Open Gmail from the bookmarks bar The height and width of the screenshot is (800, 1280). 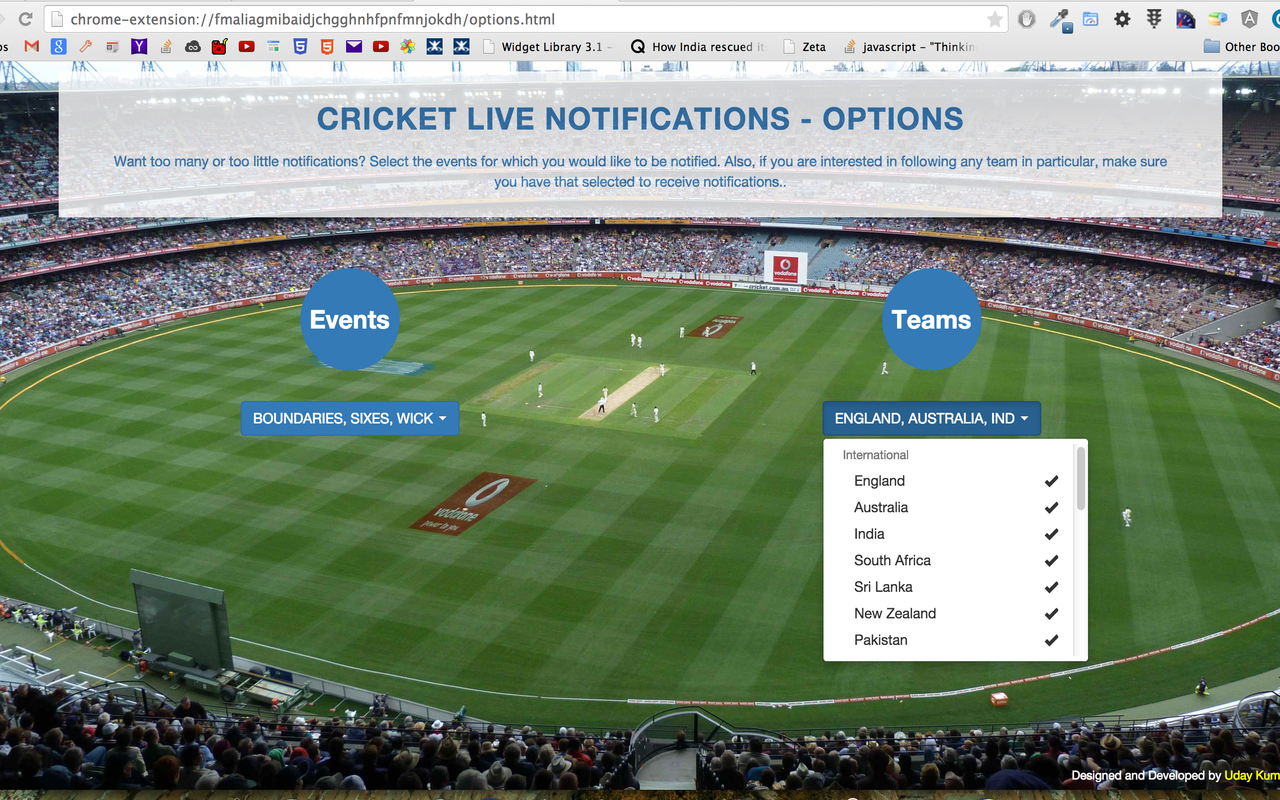pos(31,46)
